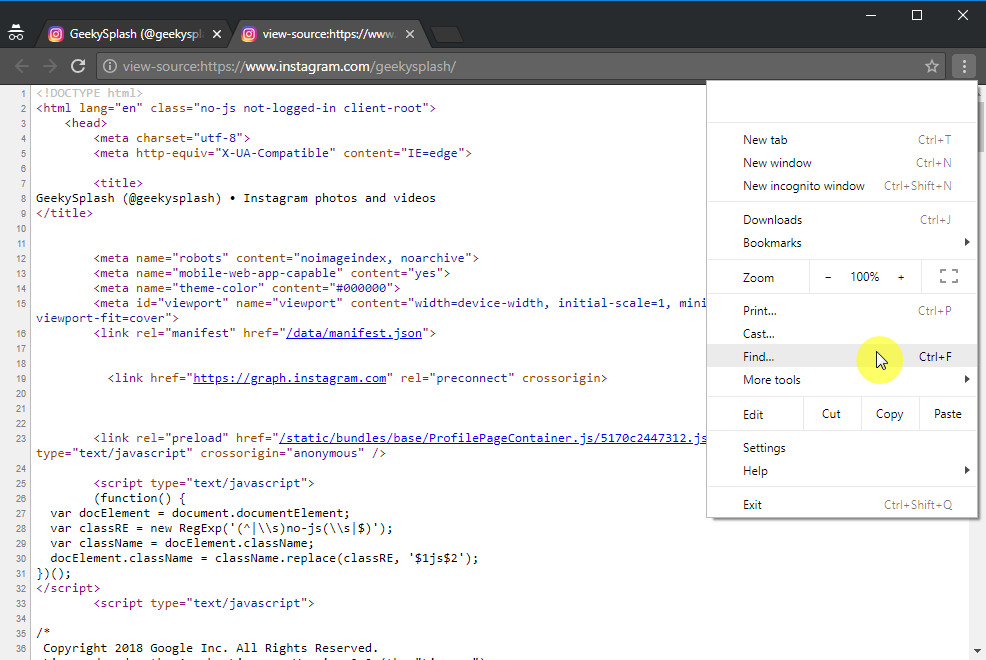Click the meta theme-color line
Viewport: 986px width, 660px height.
(247, 288)
